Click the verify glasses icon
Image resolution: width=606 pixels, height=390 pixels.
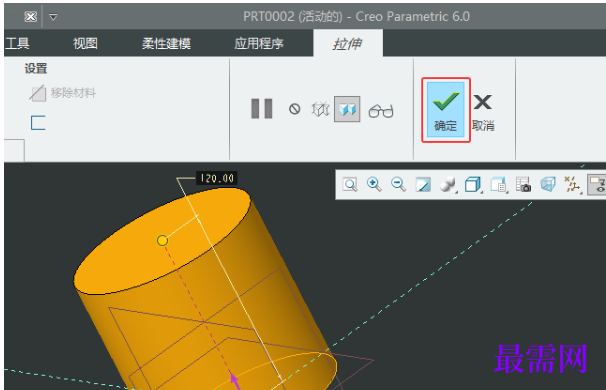(381, 111)
